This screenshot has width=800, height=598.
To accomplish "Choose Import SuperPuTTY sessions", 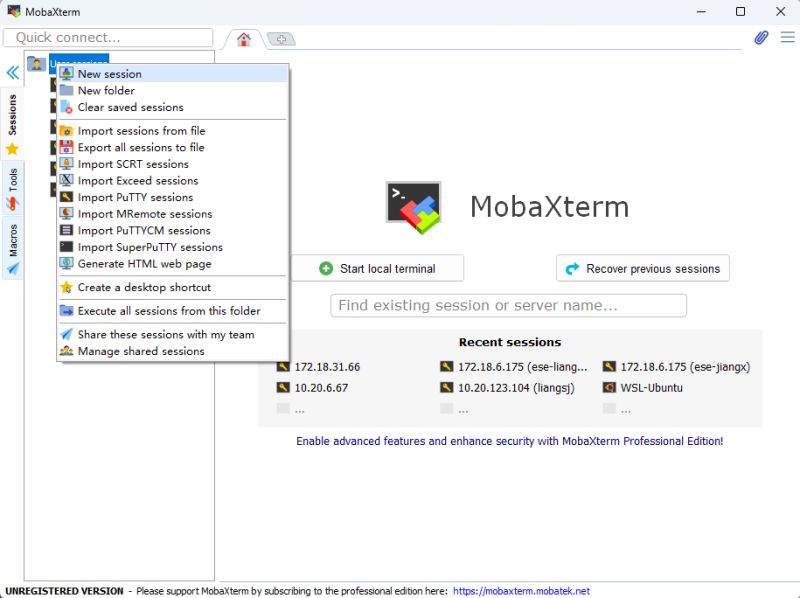I will (x=173, y=247).
